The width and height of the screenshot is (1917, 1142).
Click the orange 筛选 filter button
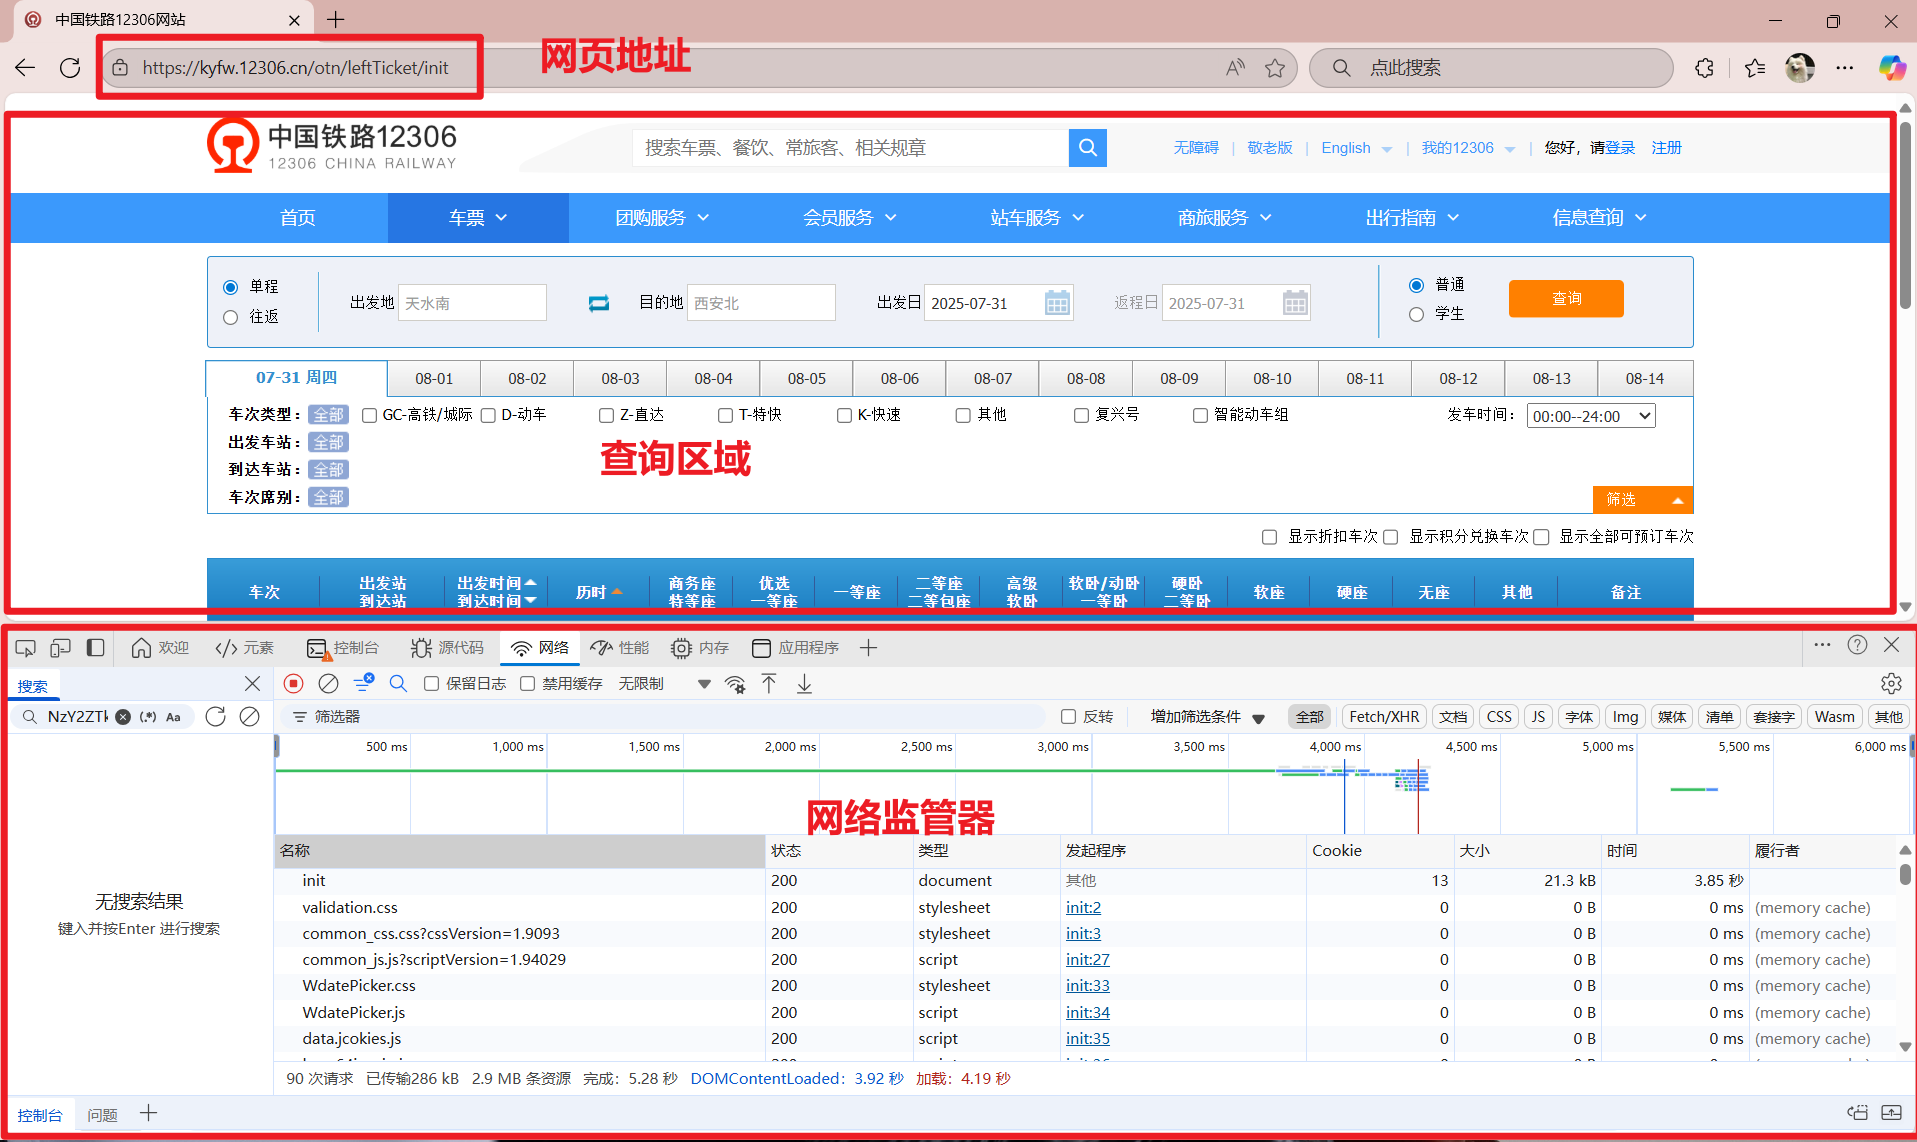pos(1642,499)
